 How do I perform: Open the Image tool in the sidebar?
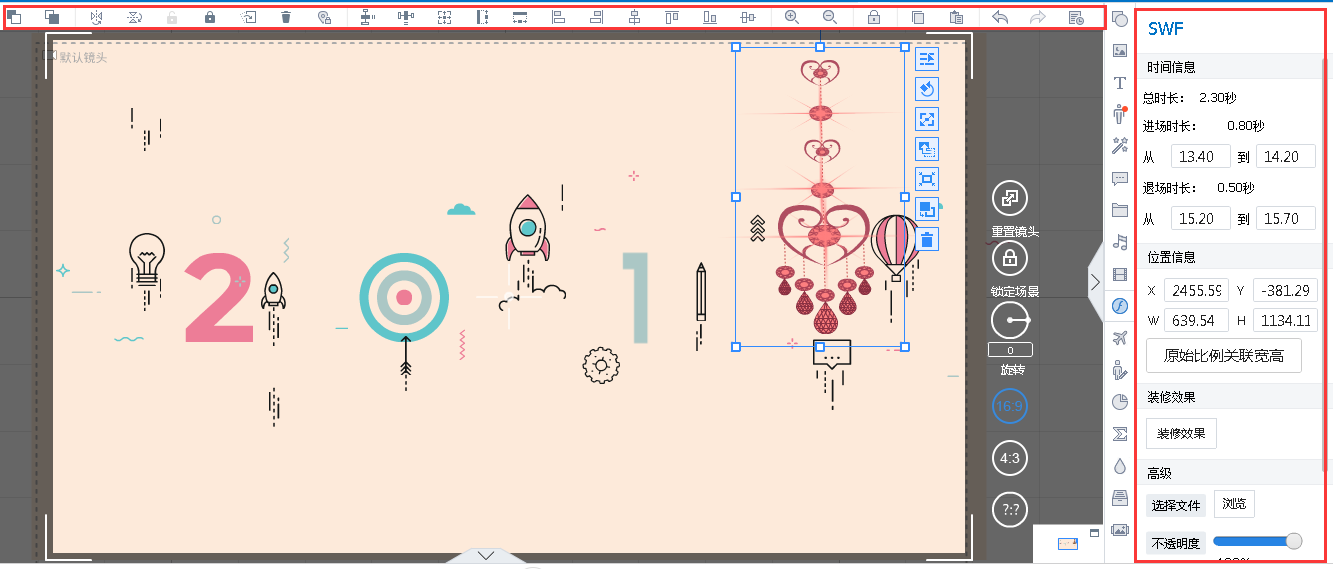click(1120, 50)
